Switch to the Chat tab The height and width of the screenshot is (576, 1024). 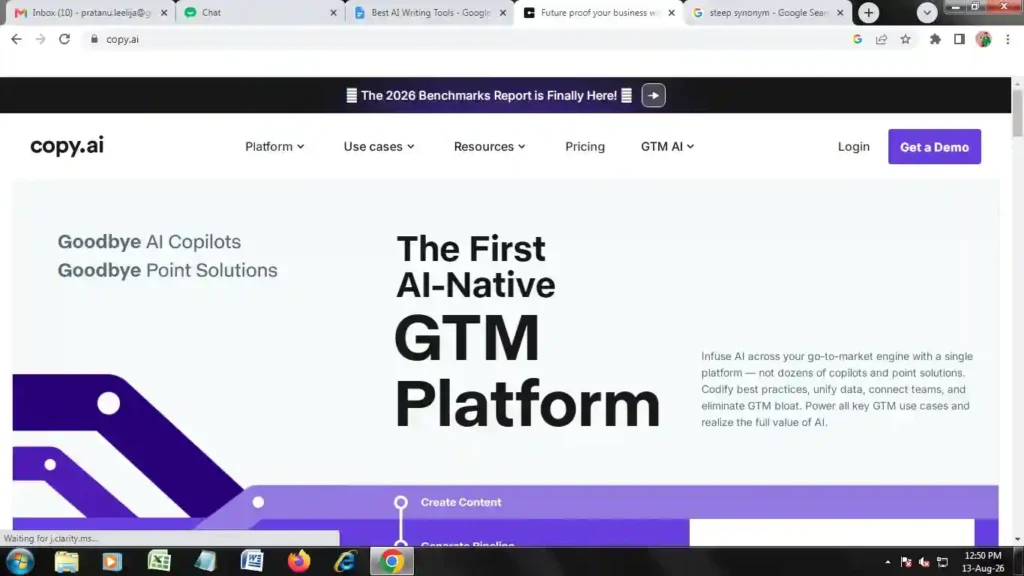[261, 12]
